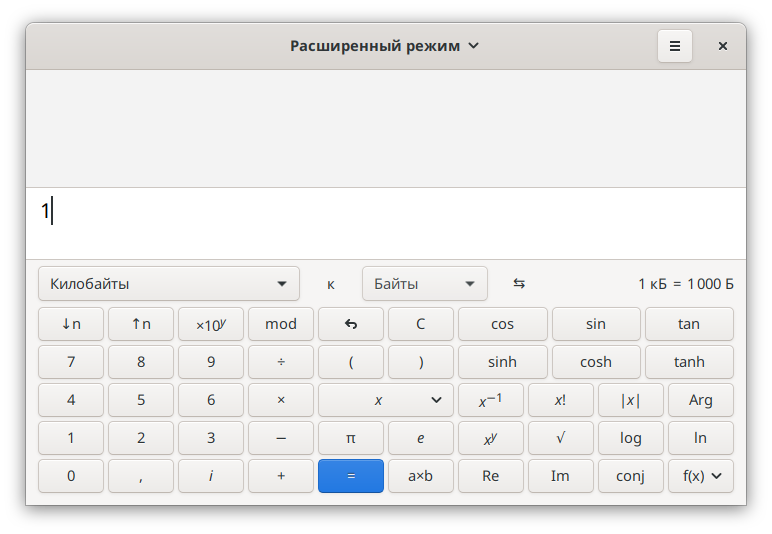Click the C clear button
Screen dimensions: 772x534
point(421,324)
